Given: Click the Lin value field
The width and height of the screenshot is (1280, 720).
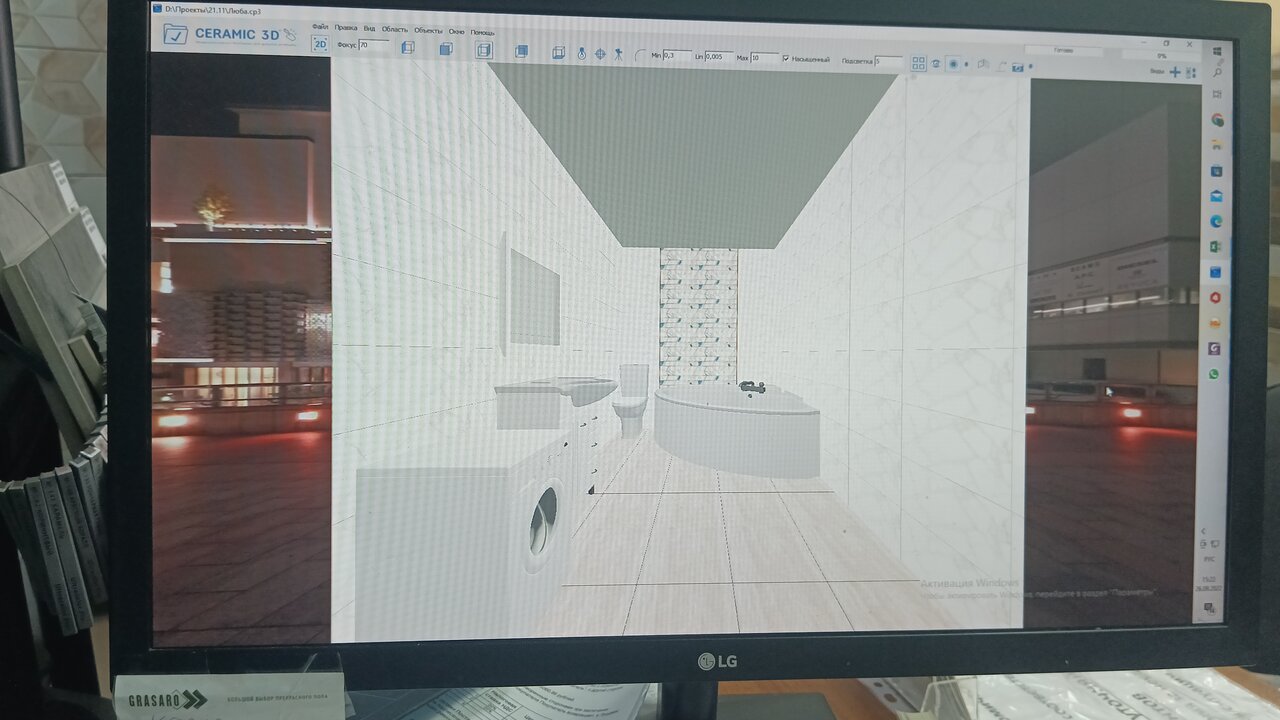Looking at the screenshot, I should coord(719,57).
